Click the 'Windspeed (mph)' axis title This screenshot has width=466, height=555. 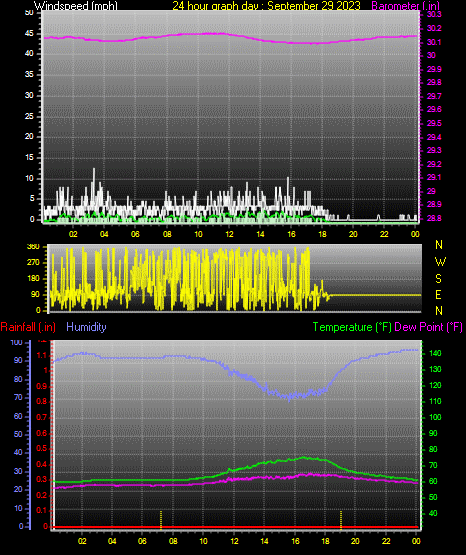[76, 5]
